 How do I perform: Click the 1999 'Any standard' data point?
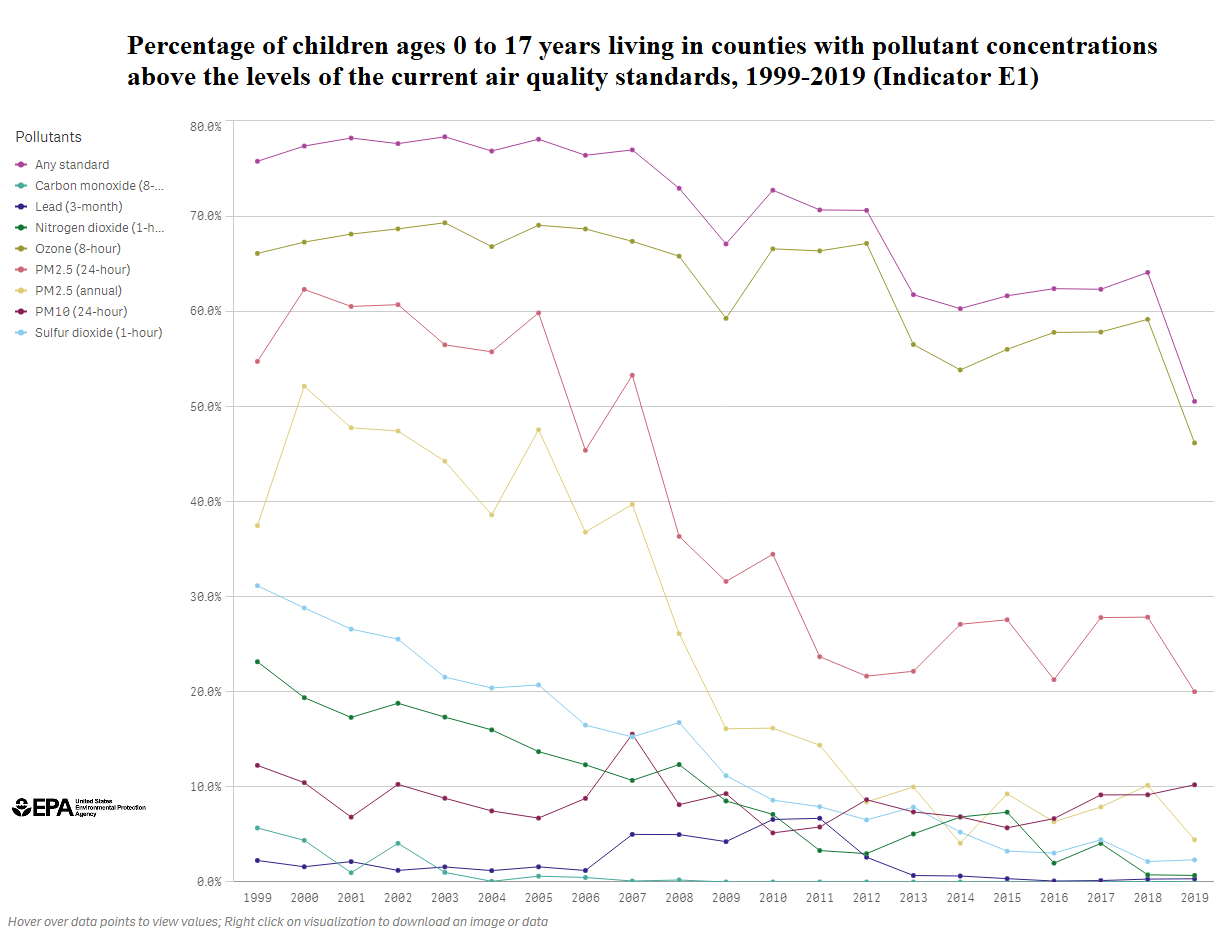257,161
